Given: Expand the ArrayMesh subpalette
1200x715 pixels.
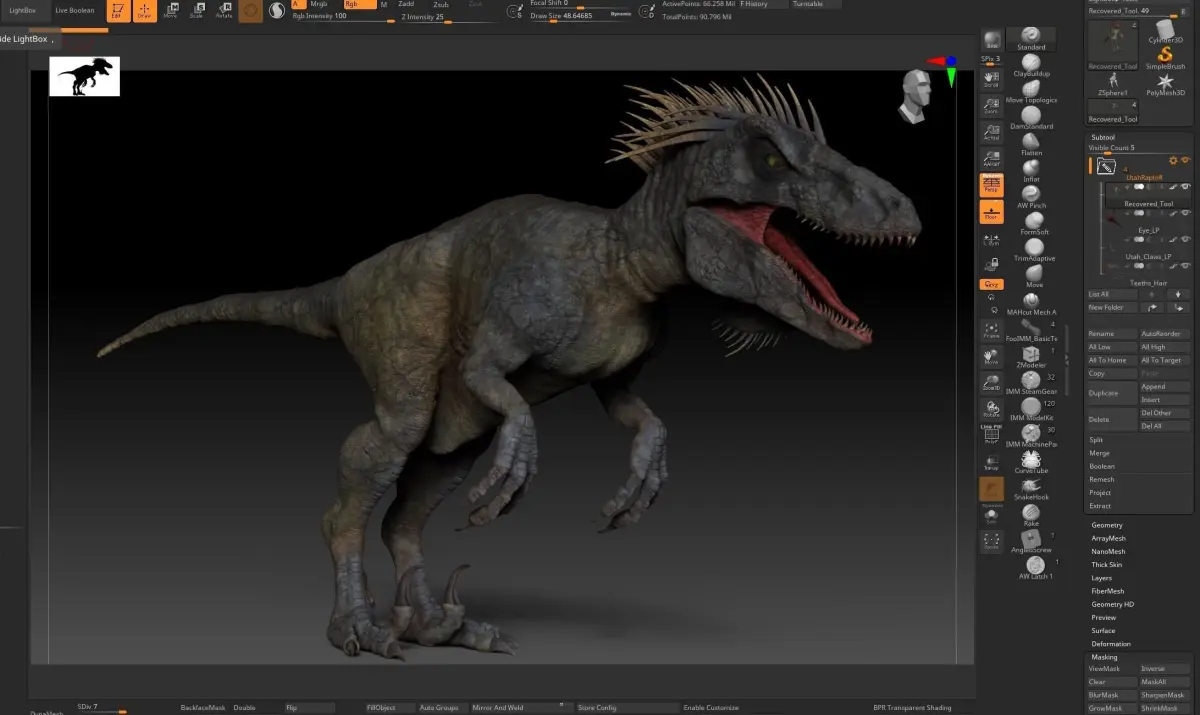Looking at the screenshot, I should [x=1109, y=538].
